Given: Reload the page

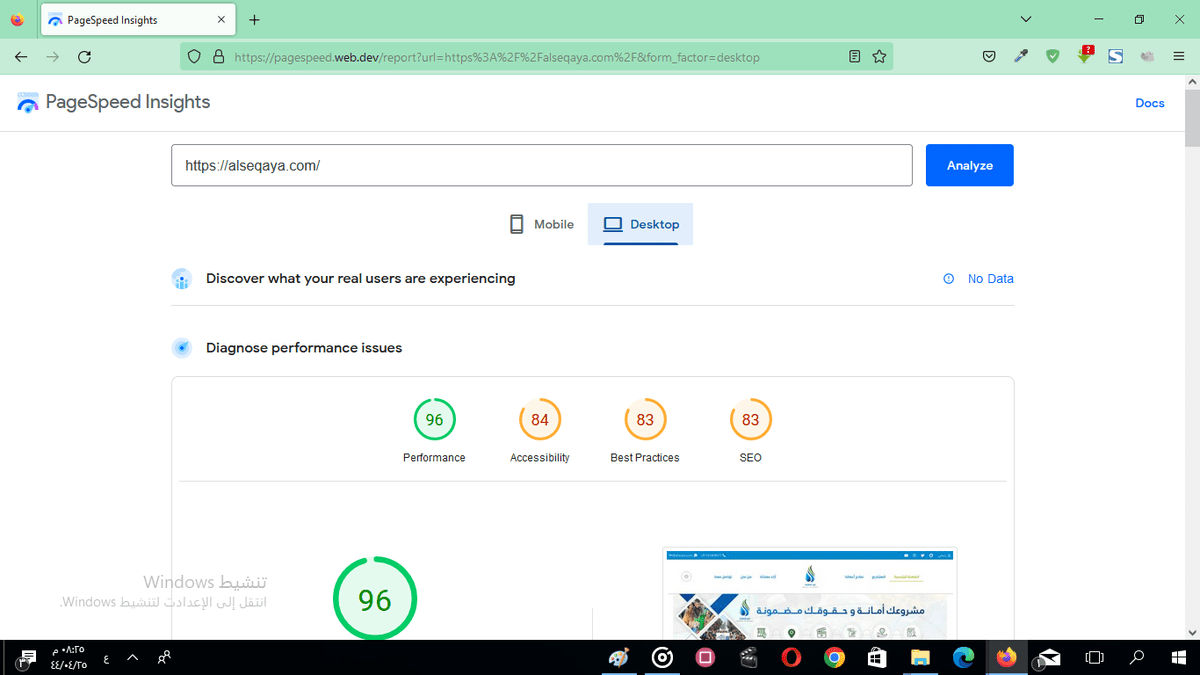Looking at the screenshot, I should [x=85, y=57].
